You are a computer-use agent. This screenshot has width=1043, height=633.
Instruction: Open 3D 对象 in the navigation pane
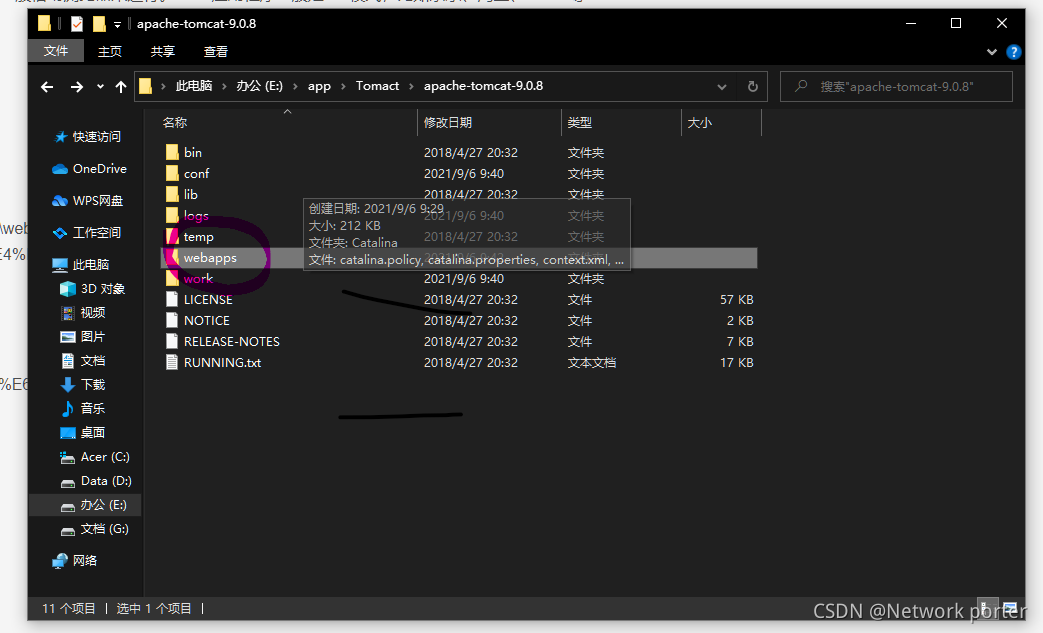tap(102, 289)
